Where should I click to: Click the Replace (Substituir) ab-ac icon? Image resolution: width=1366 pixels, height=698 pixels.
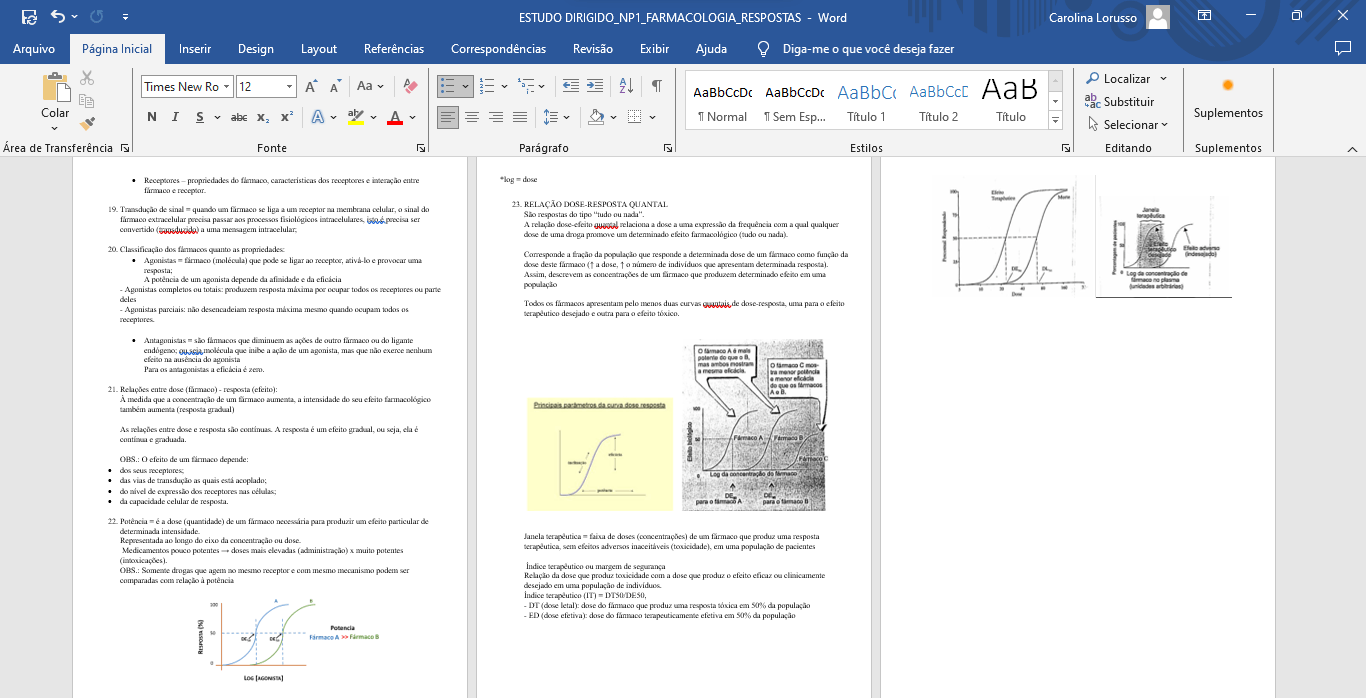1093,101
